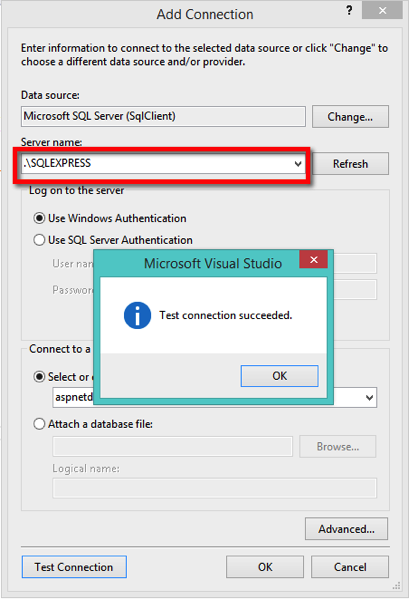Open the database name dropdown arrow

click(369, 398)
